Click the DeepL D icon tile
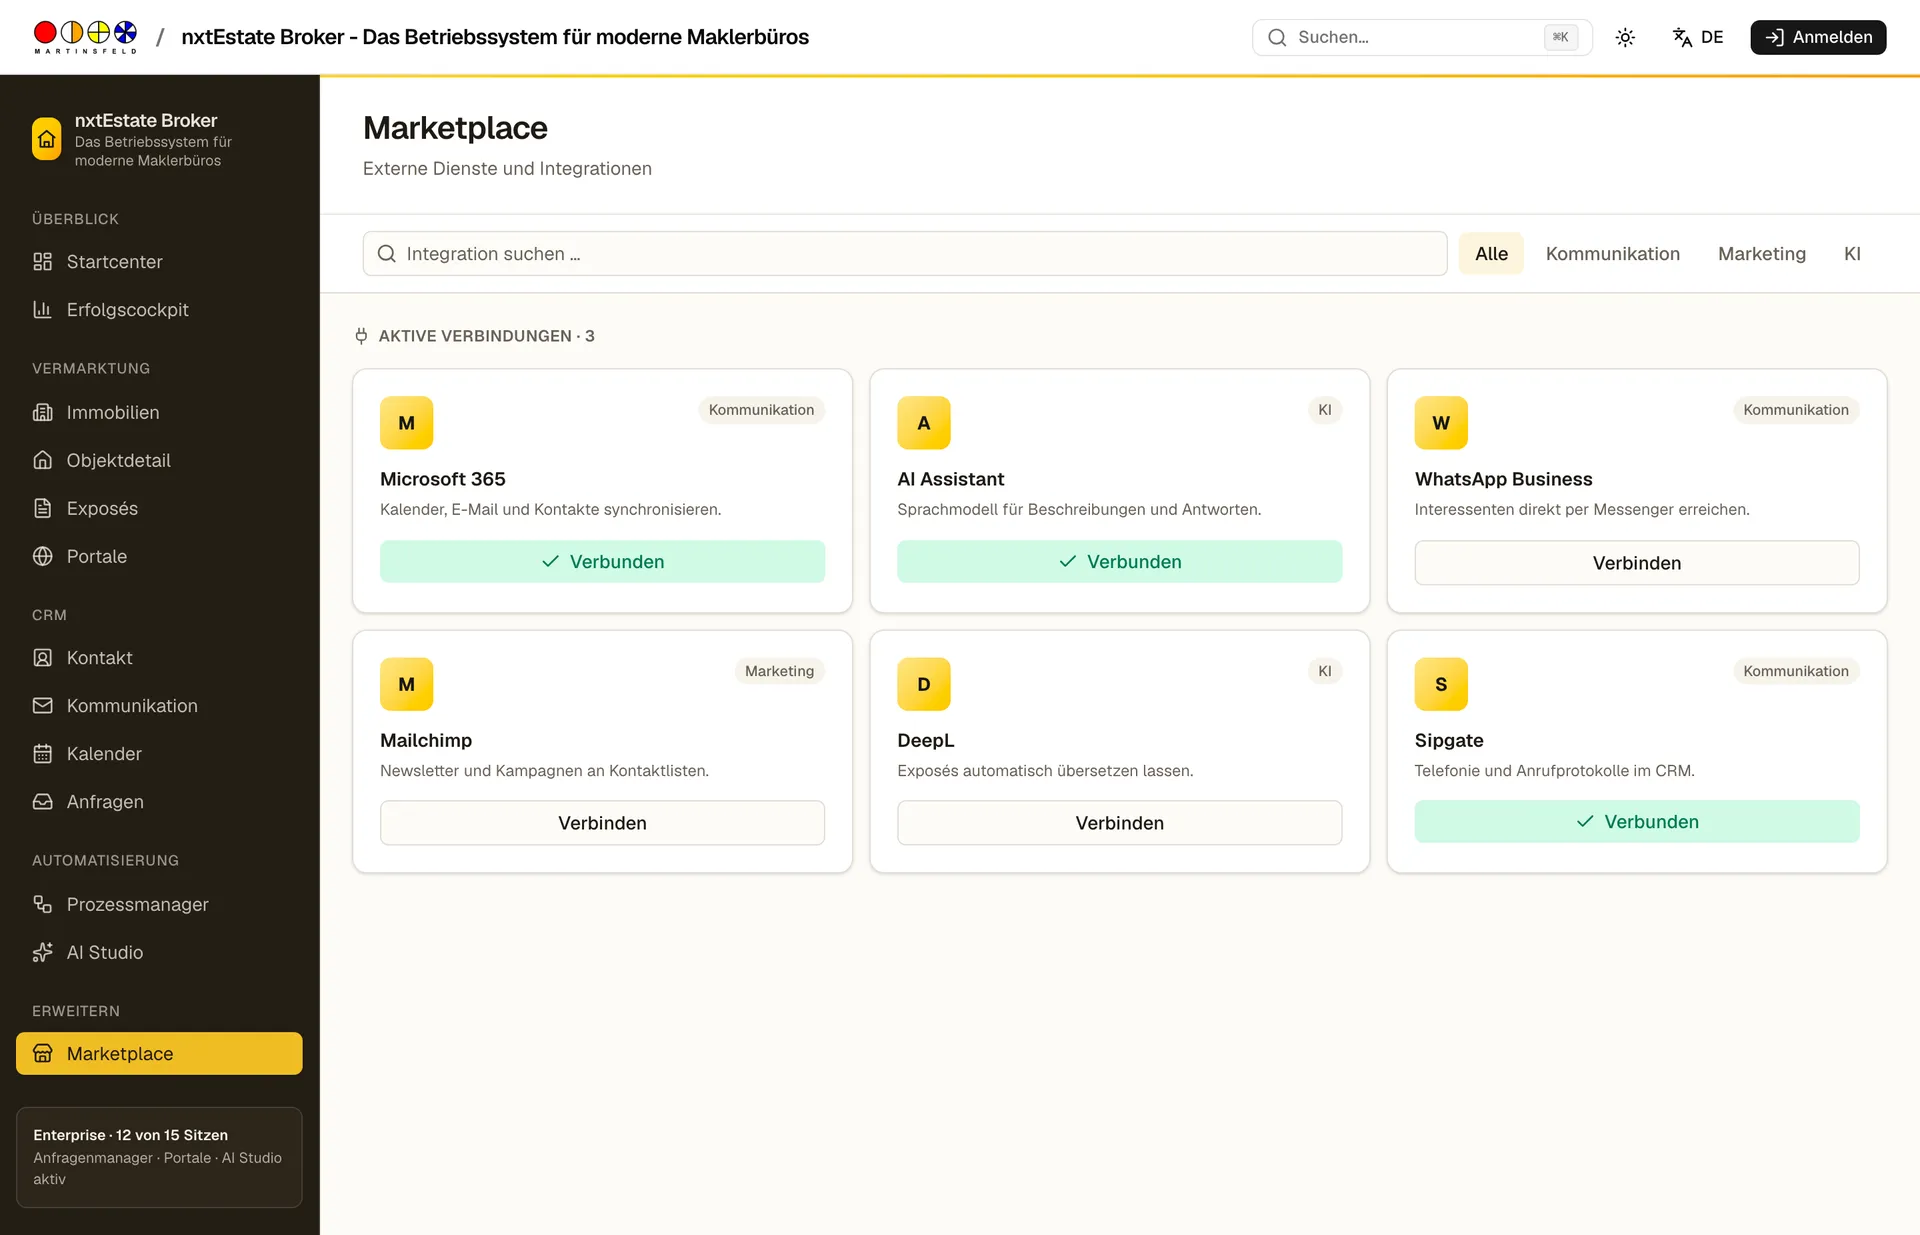Image resolution: width=1920 pixels, height=1235 pixels. 923,684
